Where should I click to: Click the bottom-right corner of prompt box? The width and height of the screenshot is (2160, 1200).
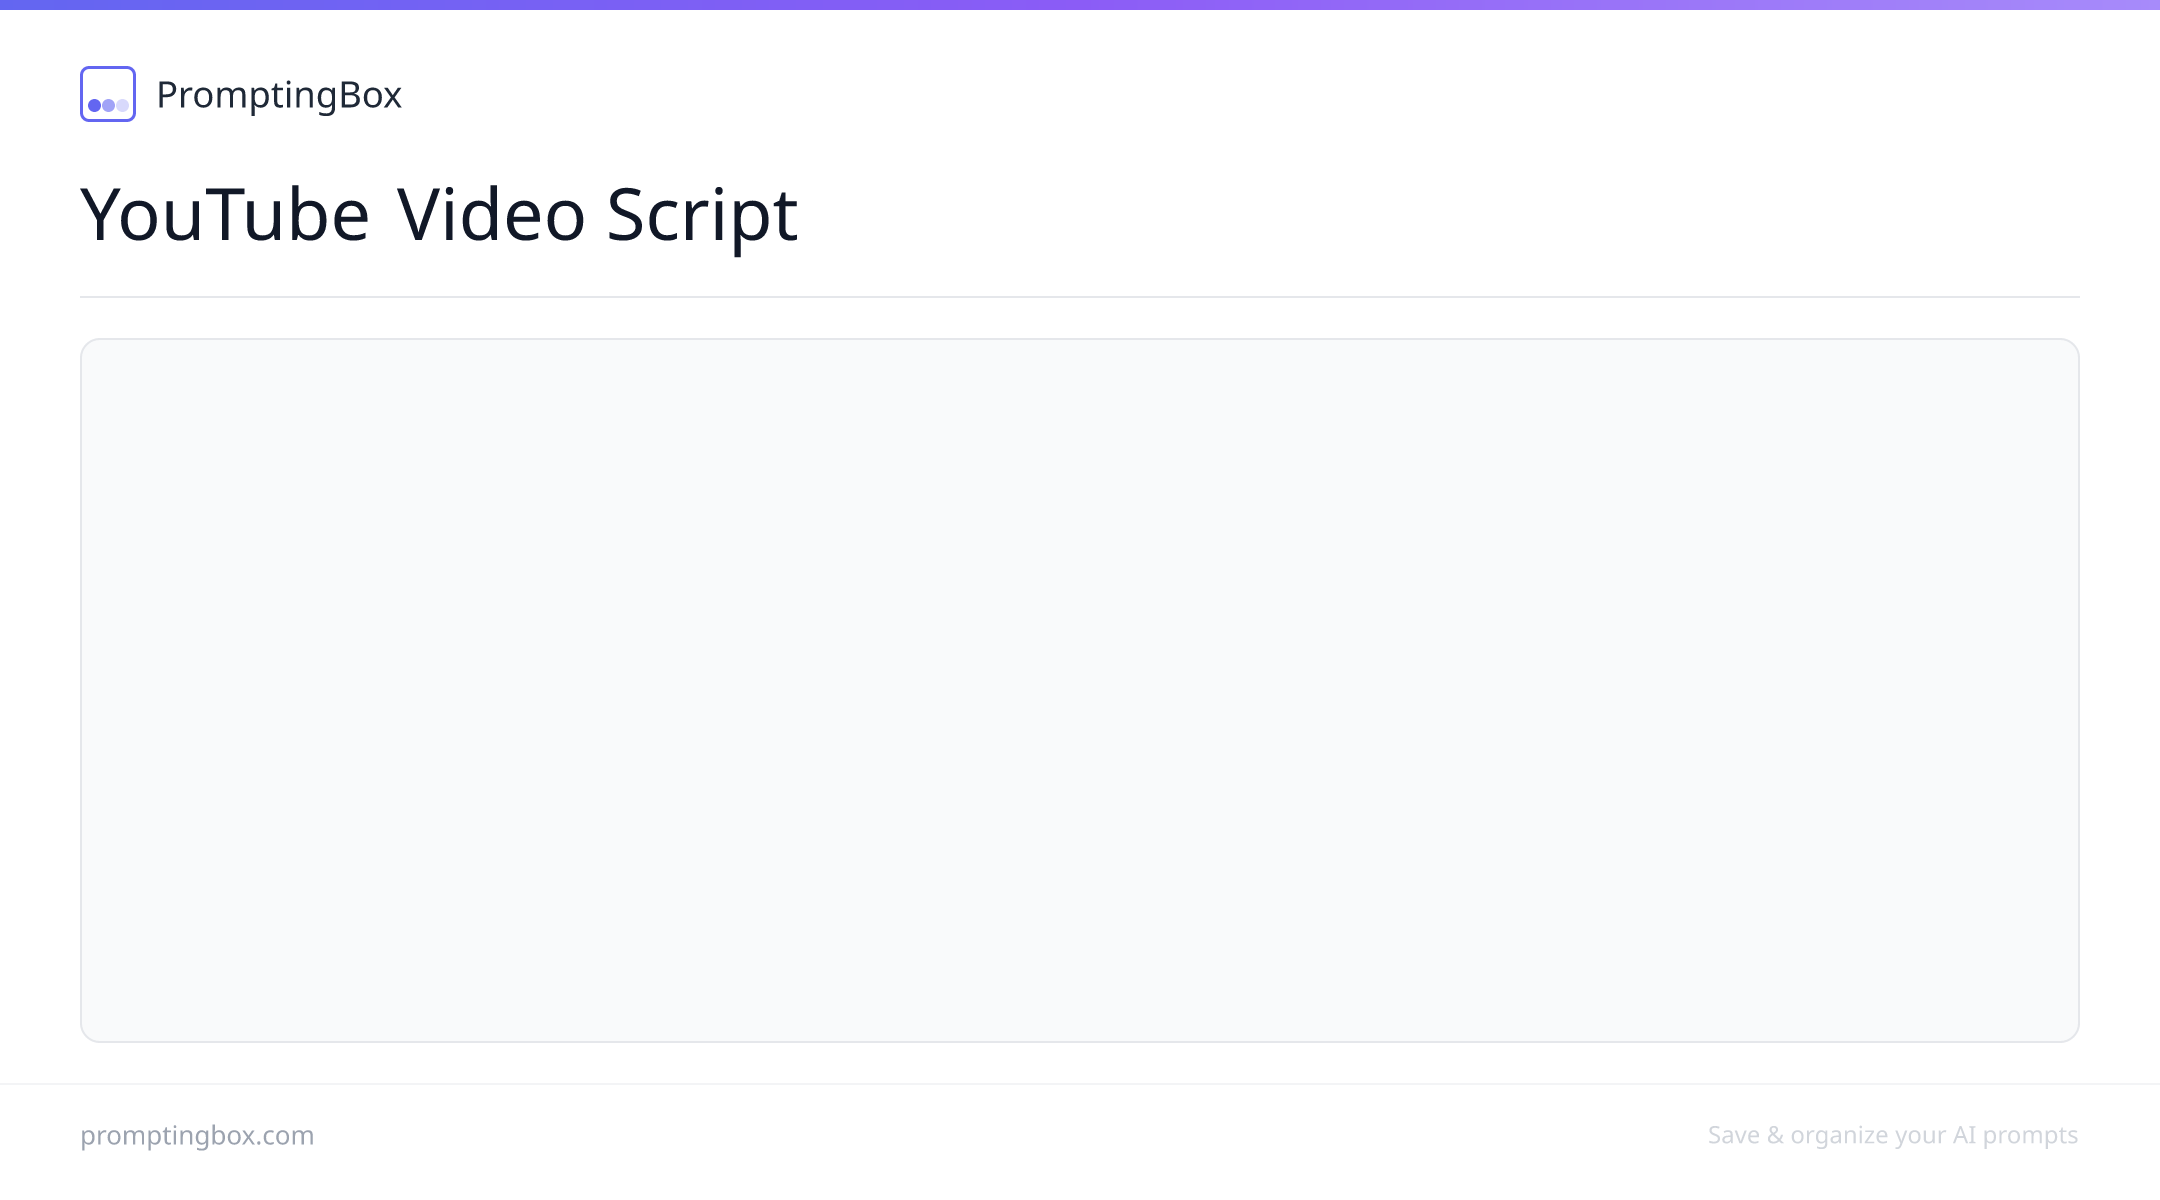point(2076,1038)
